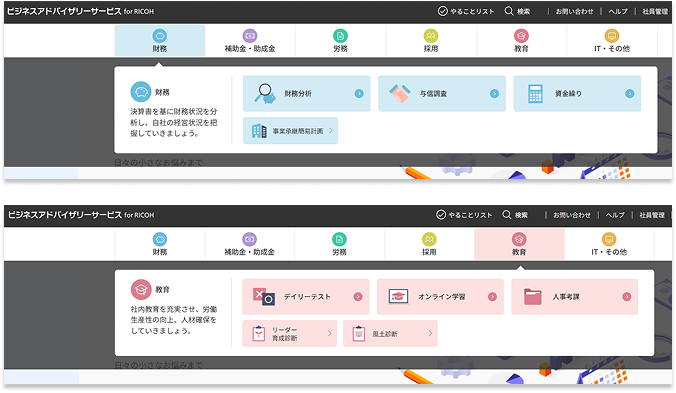The width and height of the screenshot is (676, 393).
Task: Click やることリスト check icon in 財務-menu screen
Action: (442, 11)
